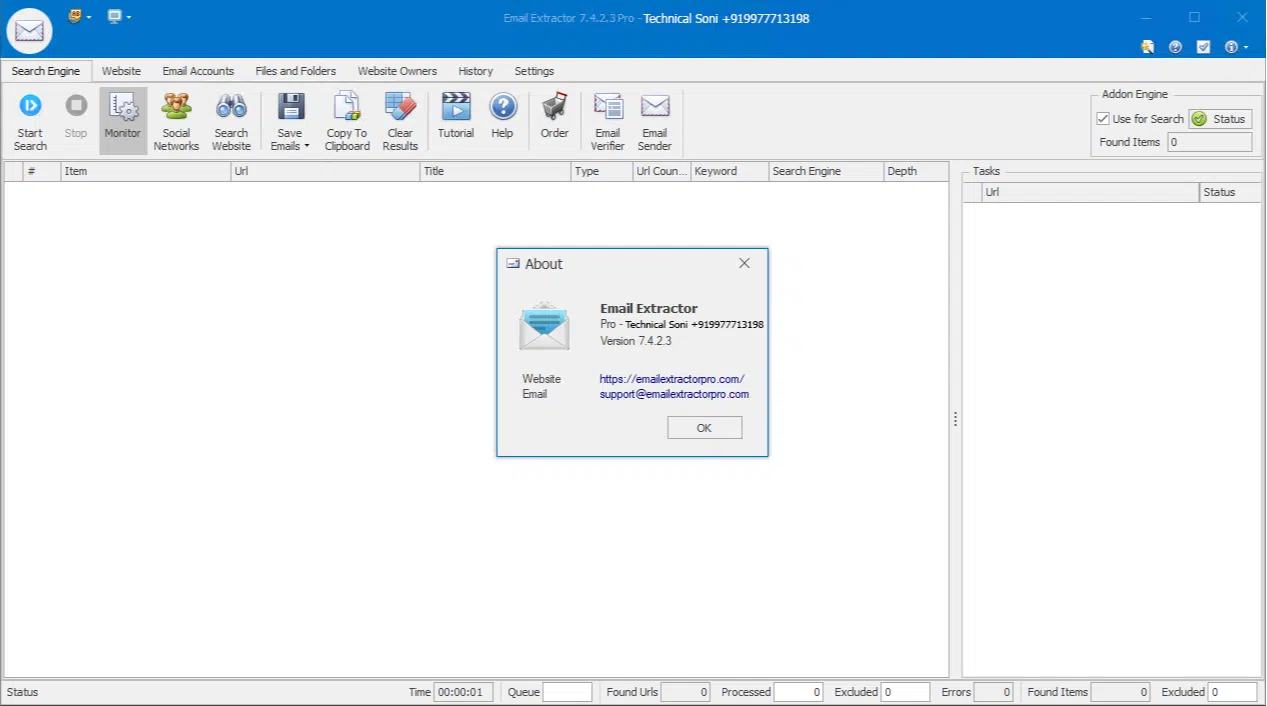Screen dimensions: 1267x706
Task: Click the Save Emails floppy disk icon
Action: [291, 106]
